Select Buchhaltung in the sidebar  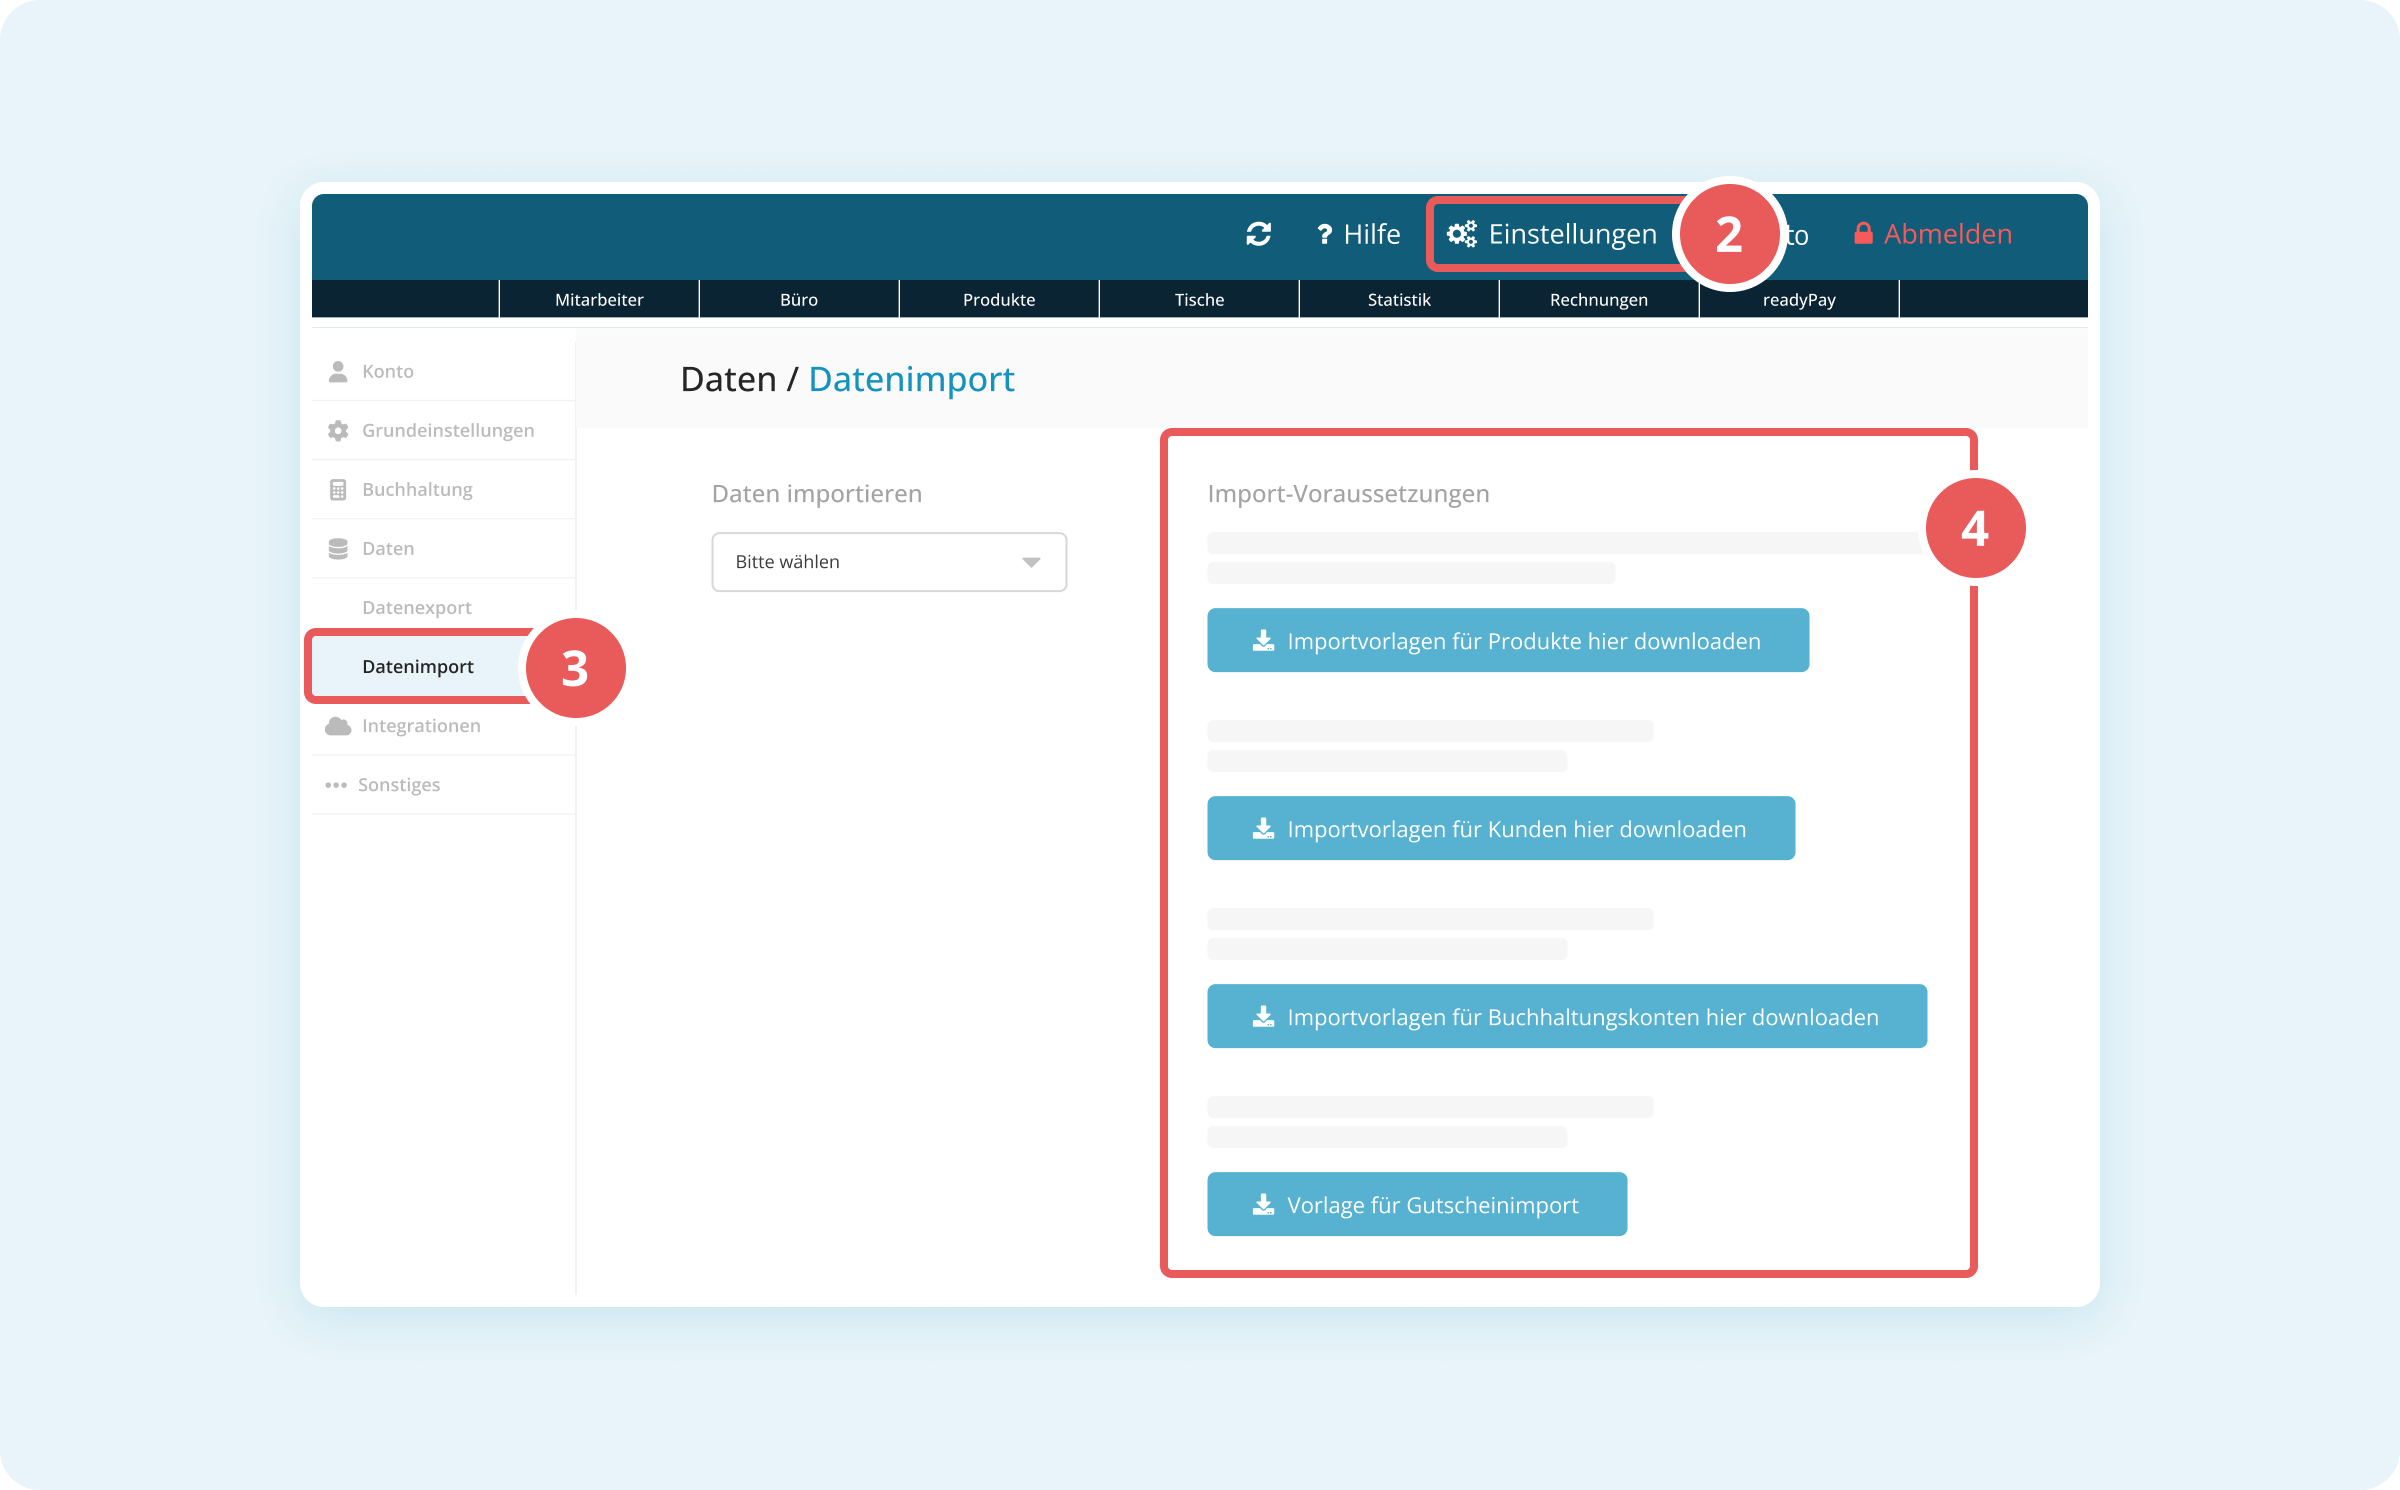[x=444, y=489]
